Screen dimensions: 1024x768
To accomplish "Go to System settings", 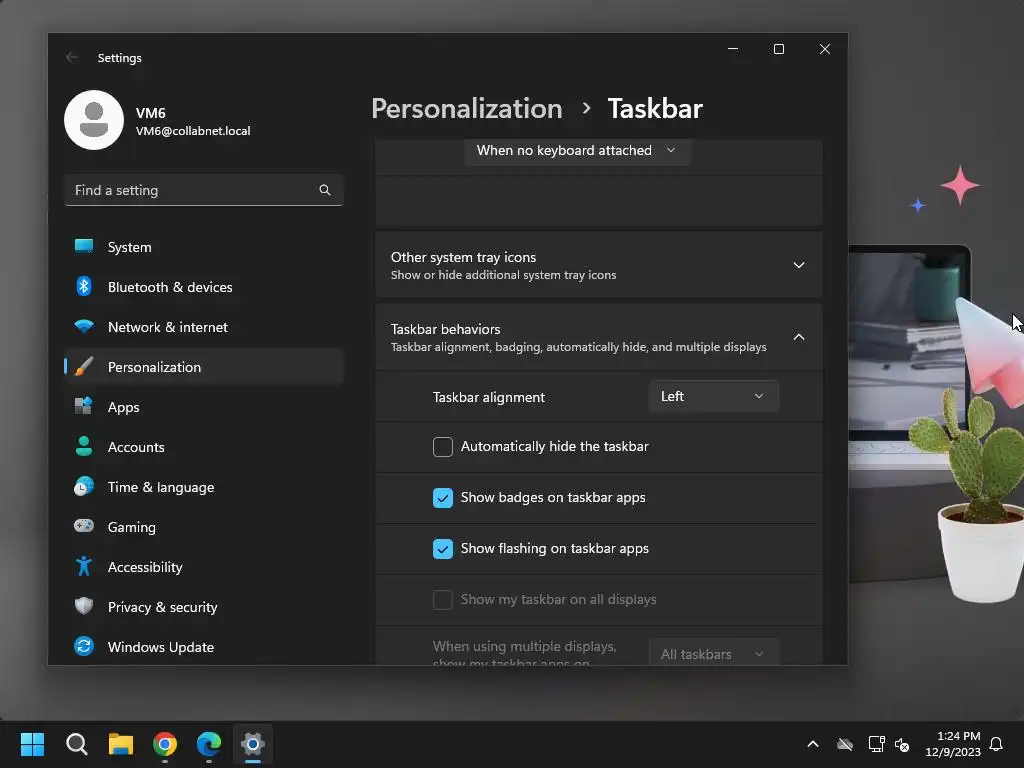I will 204,247.
